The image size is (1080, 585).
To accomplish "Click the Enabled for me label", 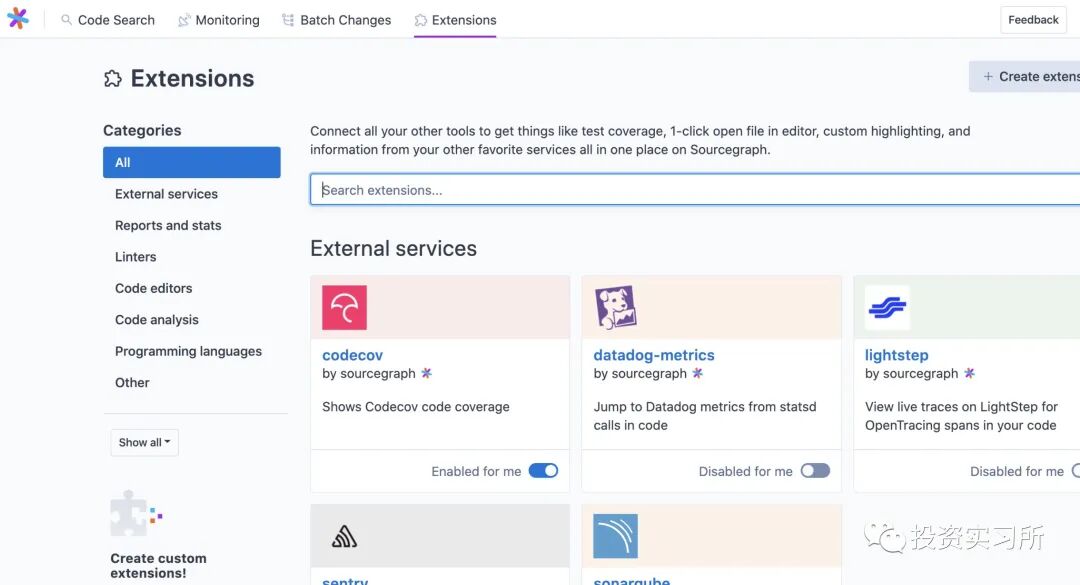I will [x=477, y=471].
